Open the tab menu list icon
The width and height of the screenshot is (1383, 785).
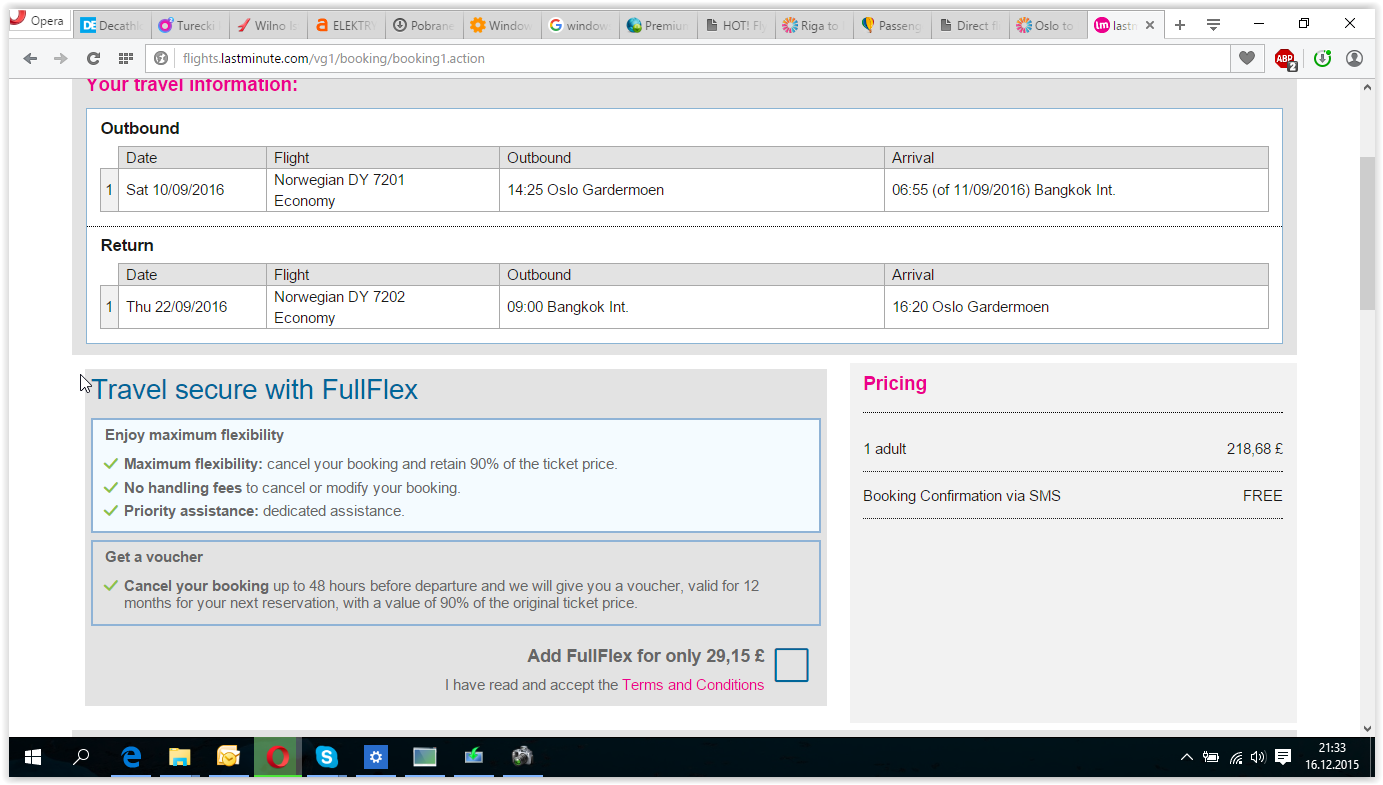coord(1213,25)
